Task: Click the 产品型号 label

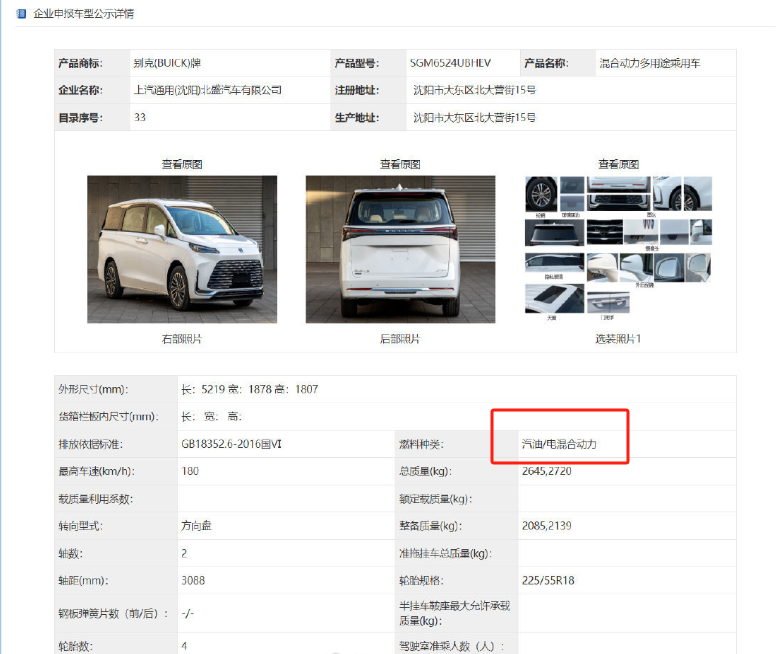Action: (x=357, y=63)
